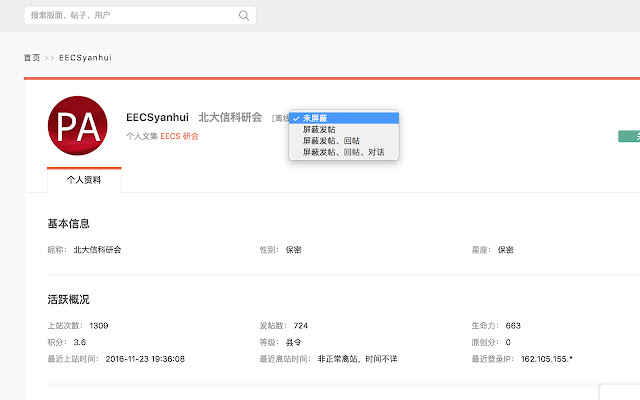Open the 首页 breadcrumb link

(32, 58)
